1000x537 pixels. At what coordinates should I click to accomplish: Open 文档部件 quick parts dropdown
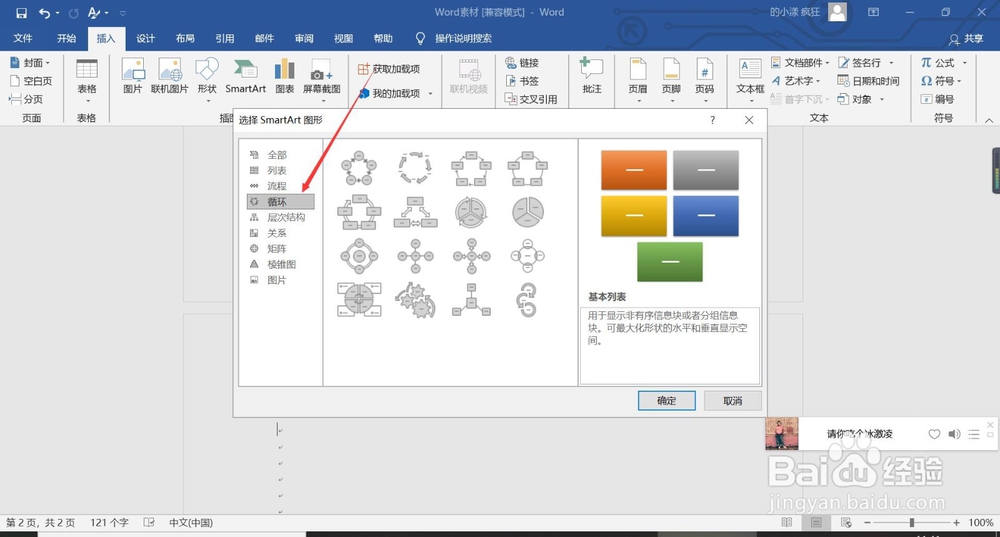(800, 63)
